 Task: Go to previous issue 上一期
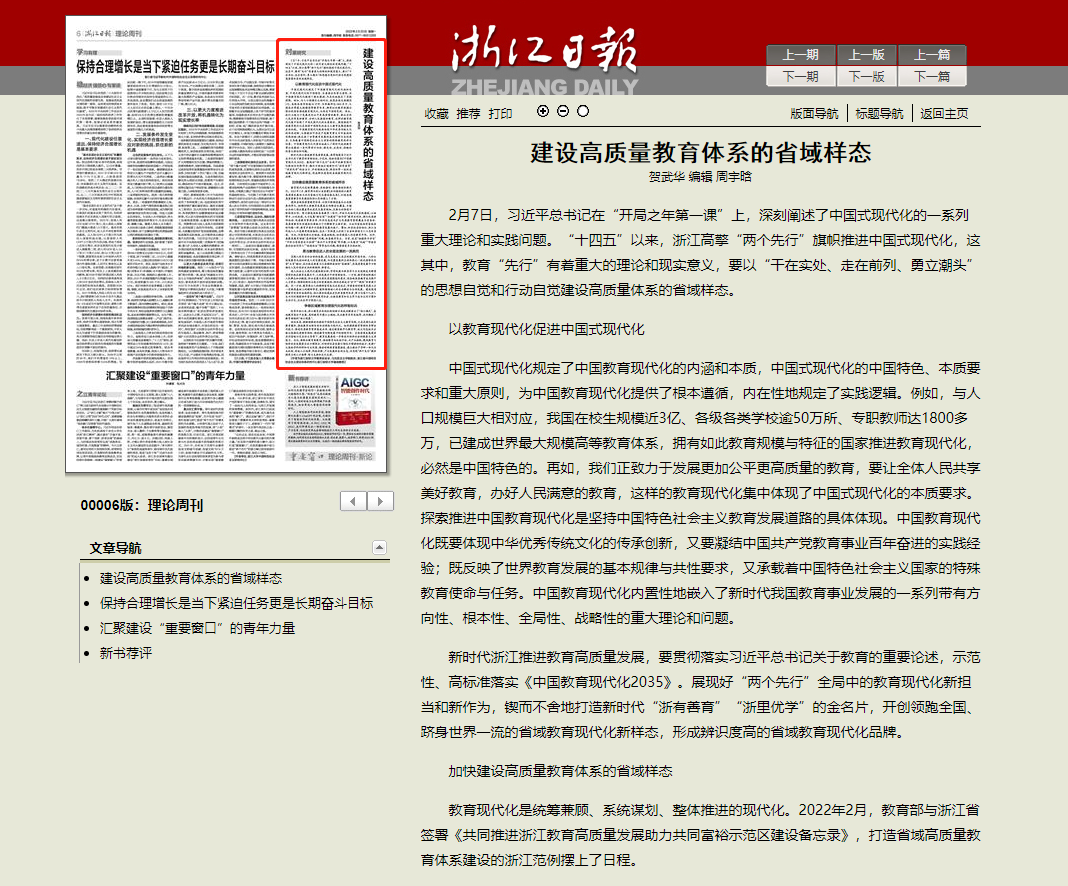pyautogui.click(x=799, y=55)
